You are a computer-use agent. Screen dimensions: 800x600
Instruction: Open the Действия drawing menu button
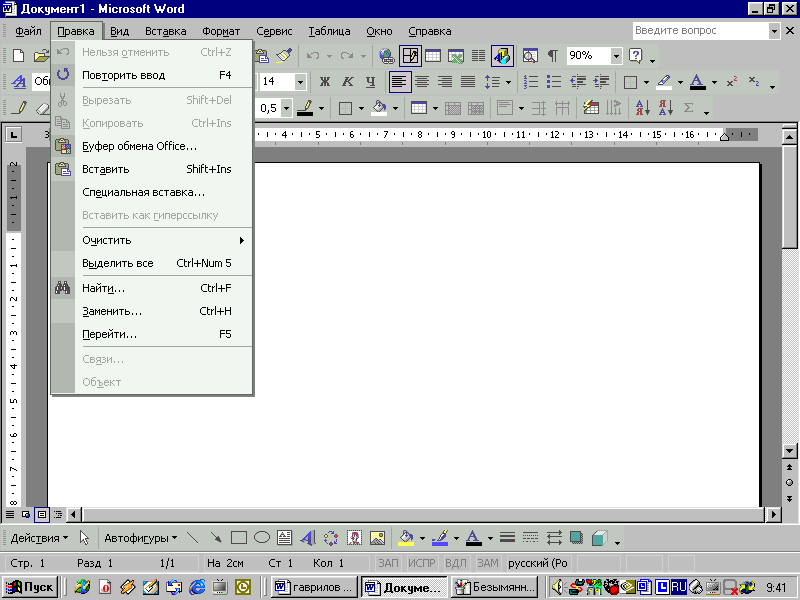pos(39,538)
